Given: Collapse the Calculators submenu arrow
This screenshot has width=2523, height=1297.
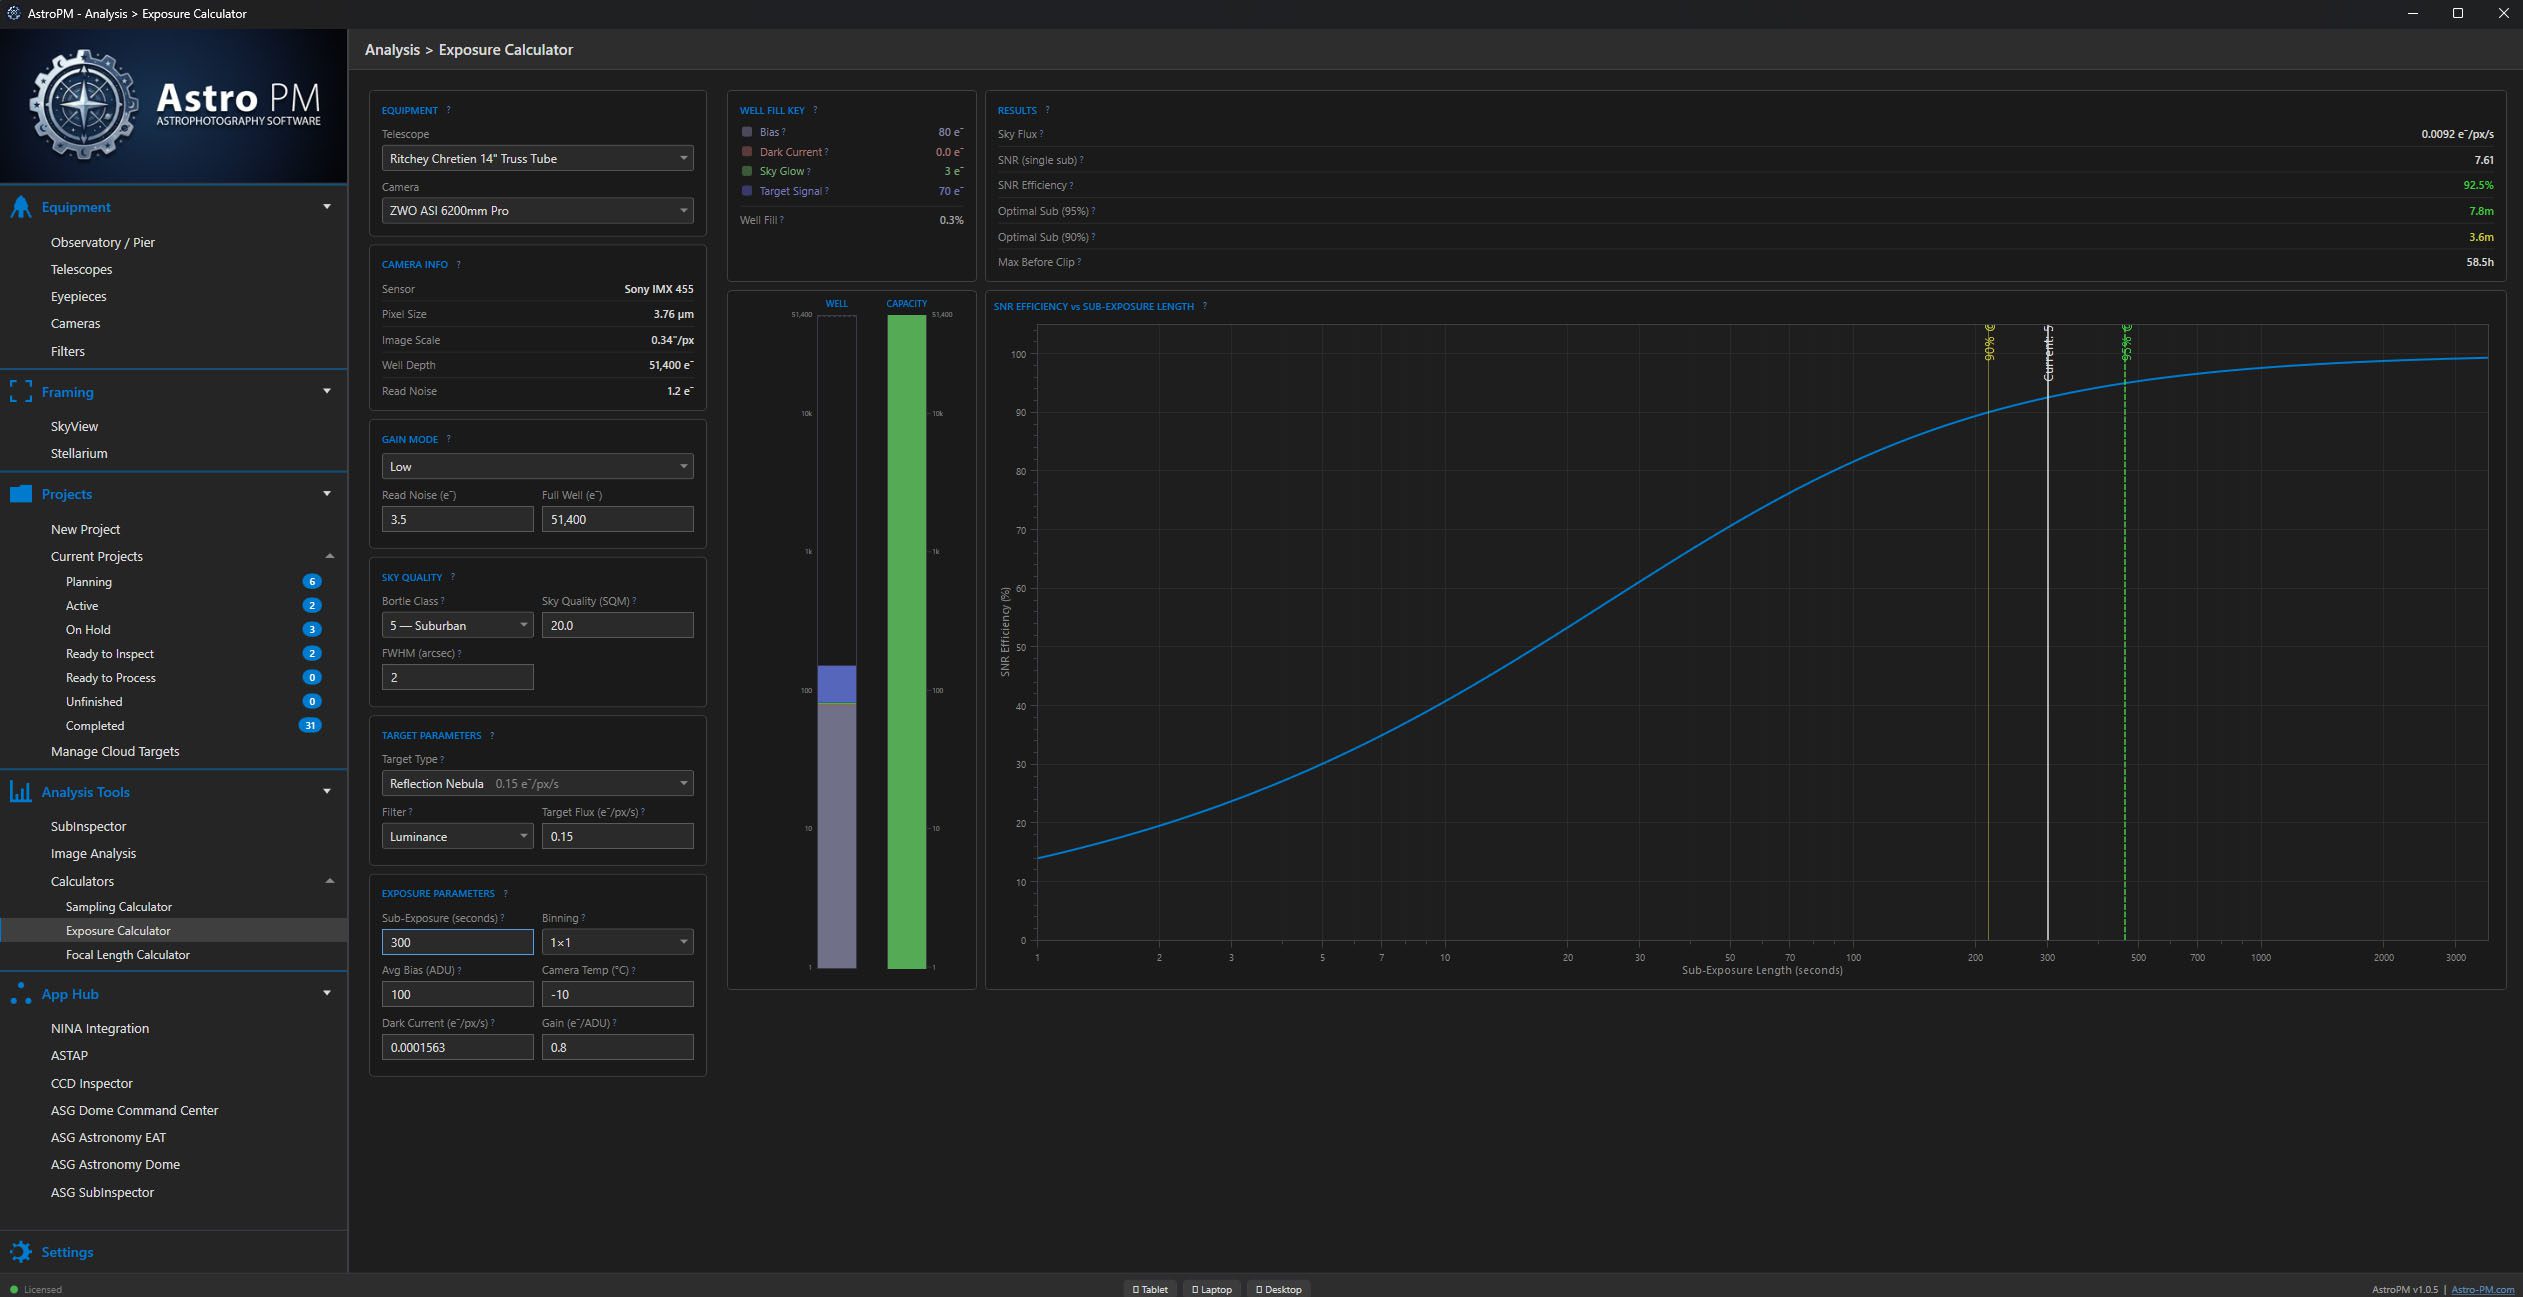Looking at the screenshot, I should [x=329, y=881].
